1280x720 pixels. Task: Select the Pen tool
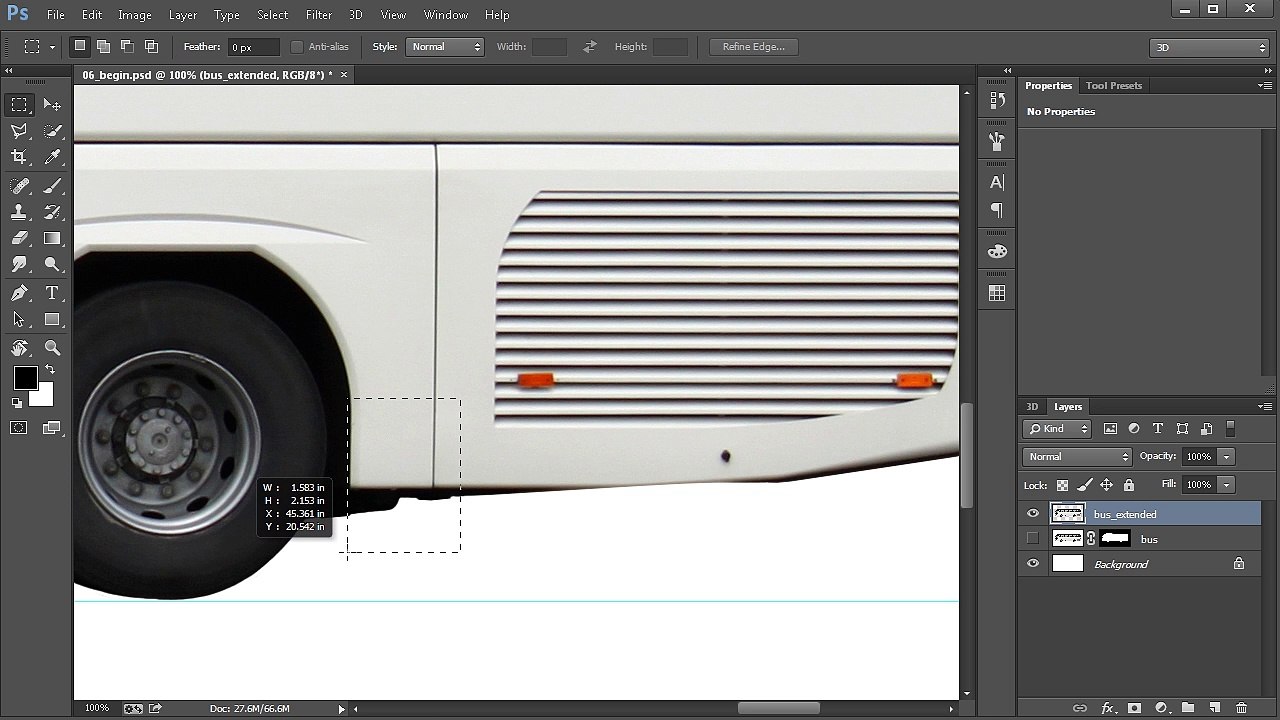click(19, 293)
